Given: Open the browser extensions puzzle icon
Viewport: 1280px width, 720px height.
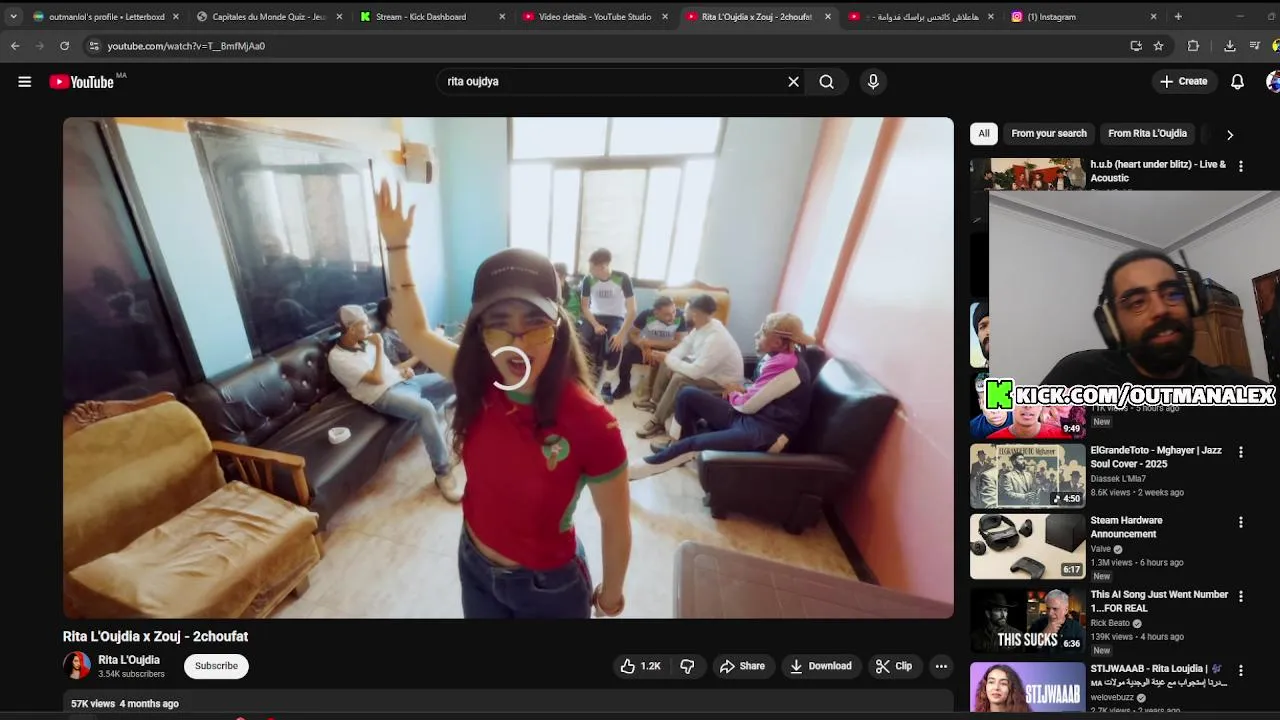Looking at the screenshot, I should coord(1193,46).
